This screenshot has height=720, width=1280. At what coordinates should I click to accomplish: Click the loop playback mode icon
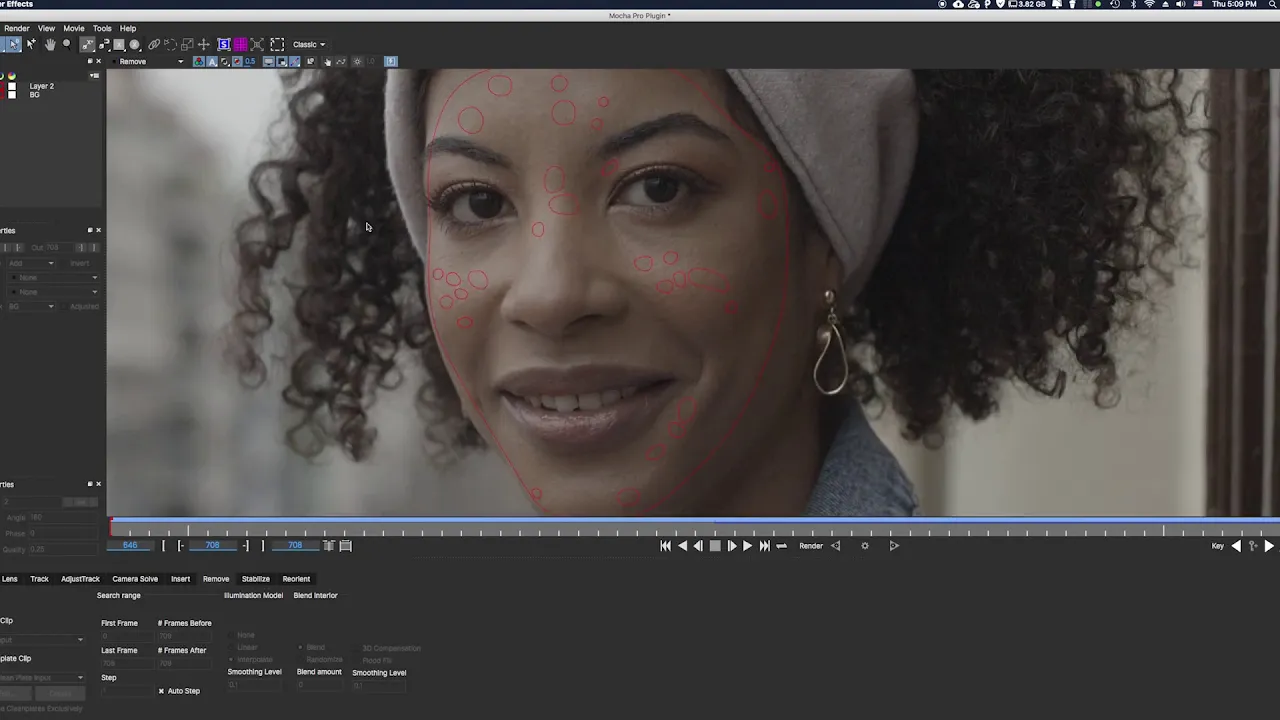tap(782, 546)
